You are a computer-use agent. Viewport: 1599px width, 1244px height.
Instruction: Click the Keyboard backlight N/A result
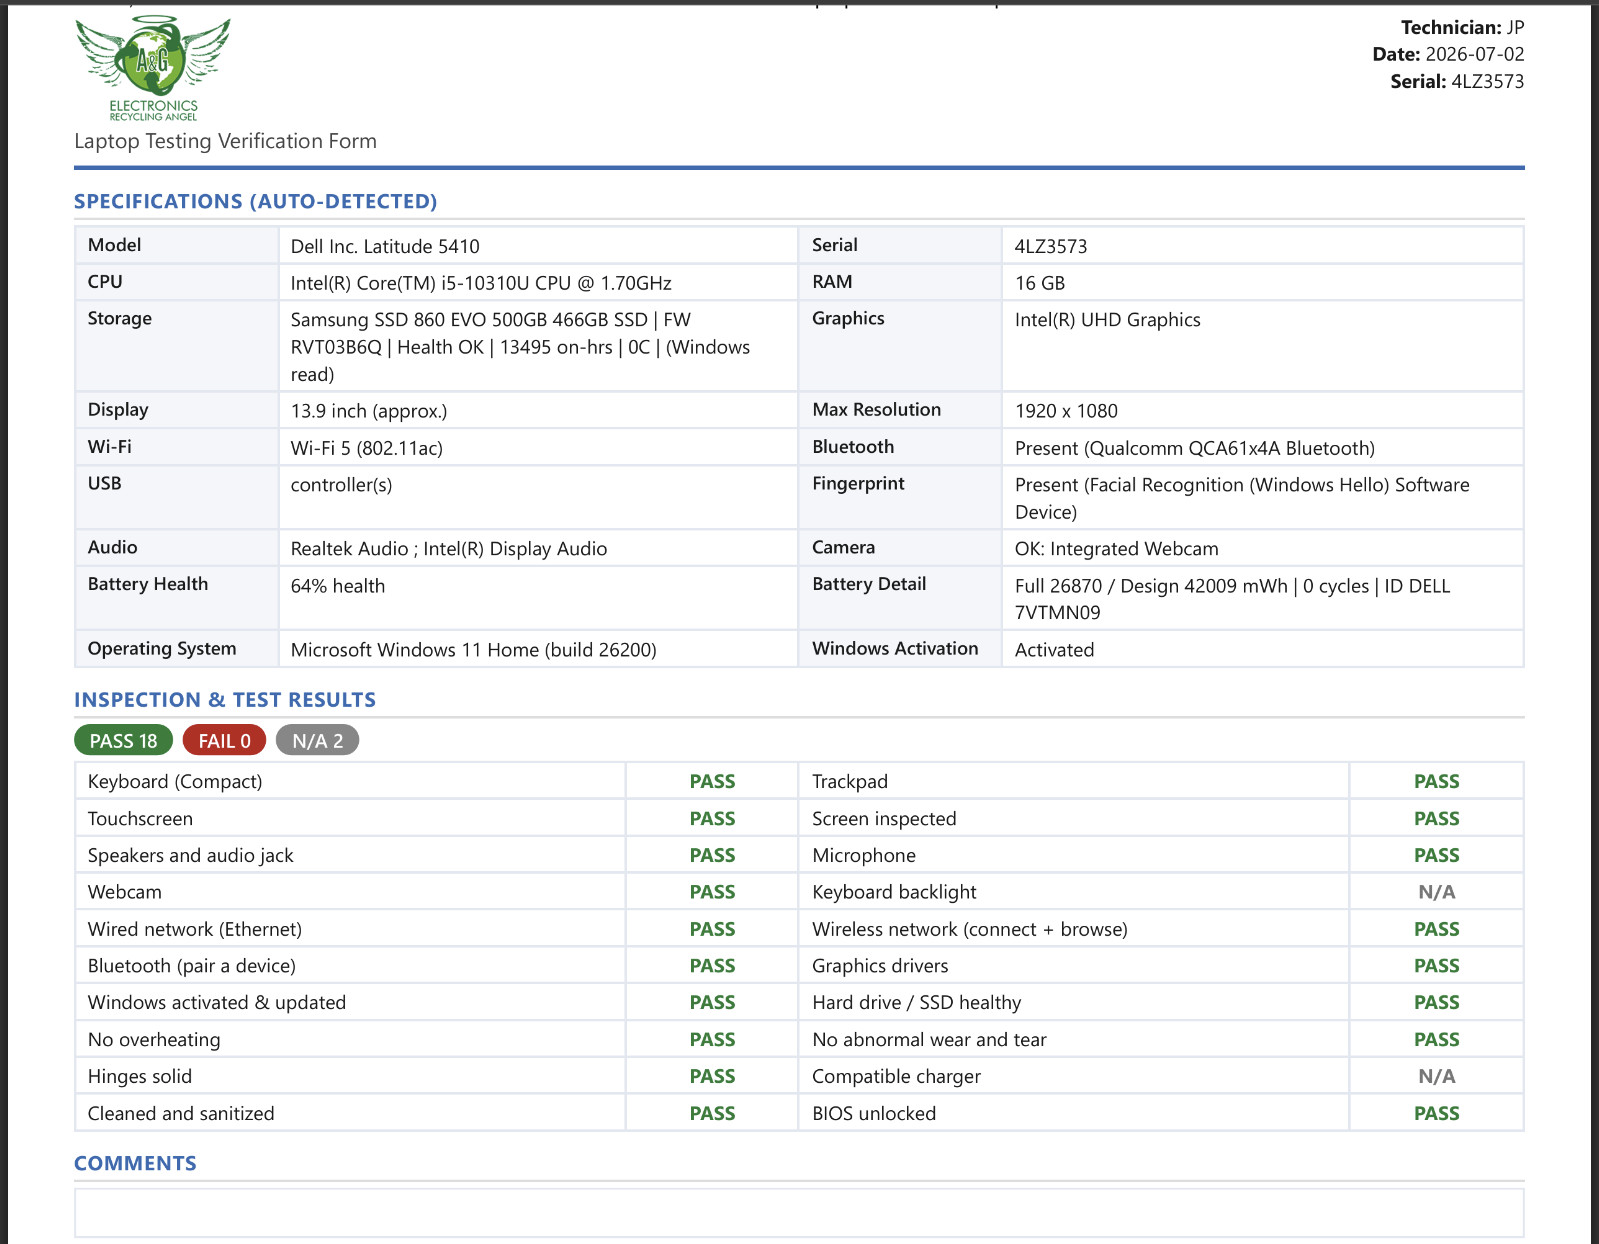1436,892
